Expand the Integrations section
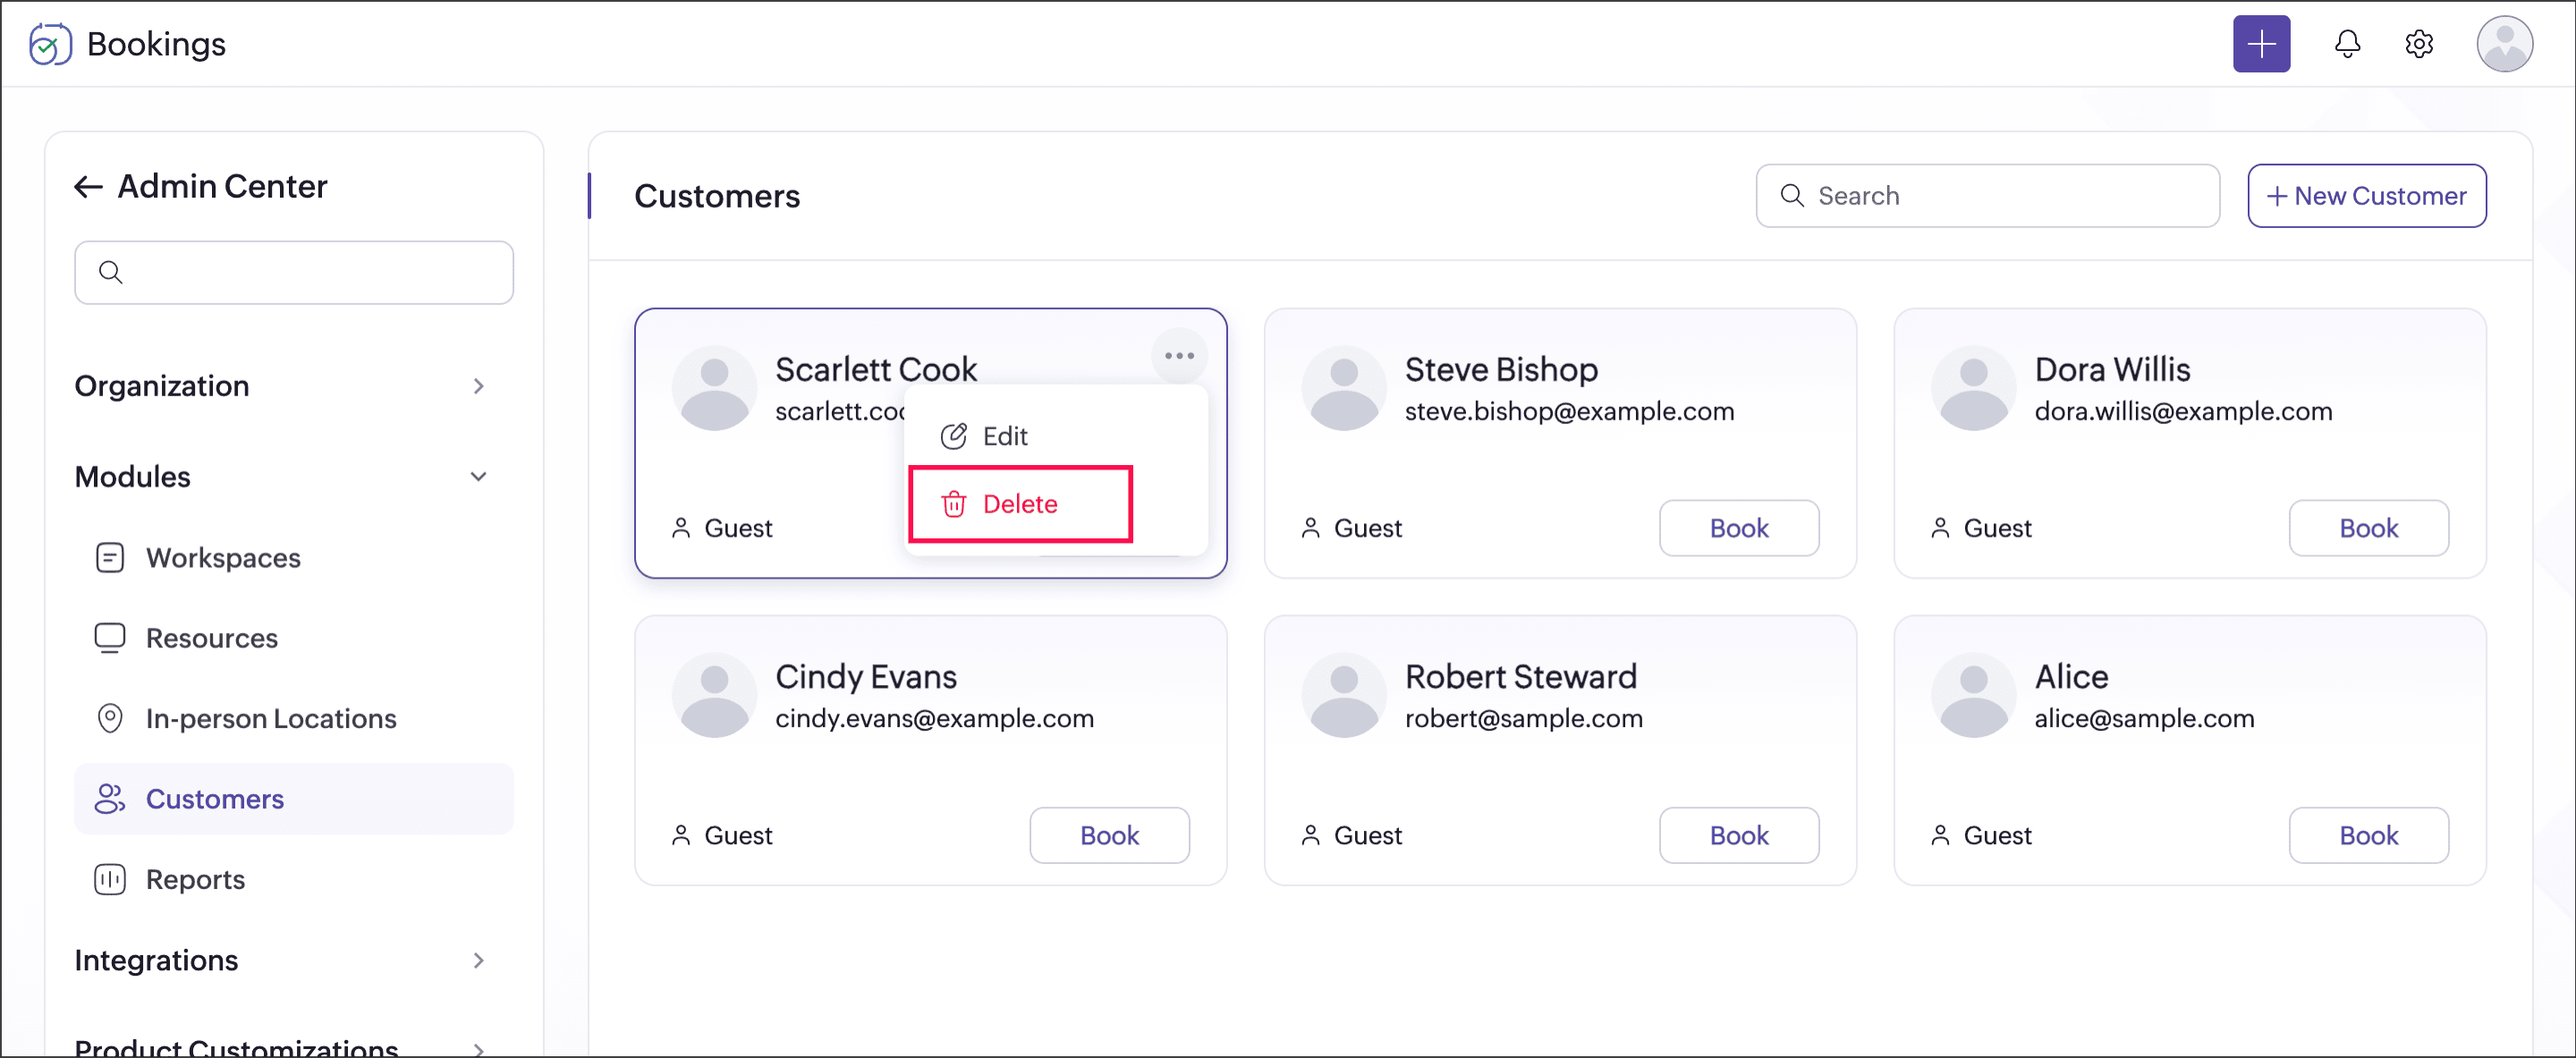 coord(280,960)
